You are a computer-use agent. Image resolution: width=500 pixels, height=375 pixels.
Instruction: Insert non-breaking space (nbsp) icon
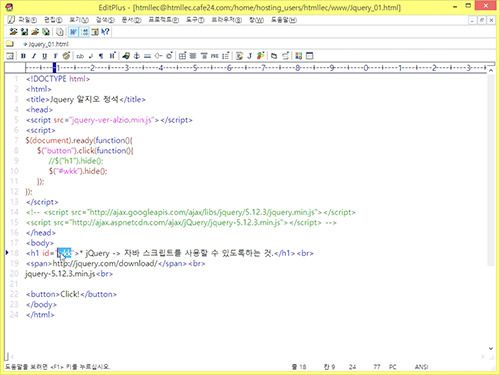[80, 56]
